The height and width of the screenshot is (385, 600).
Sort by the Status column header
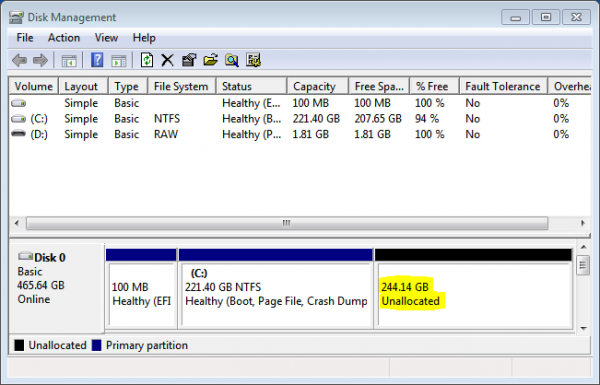[251, 86]
